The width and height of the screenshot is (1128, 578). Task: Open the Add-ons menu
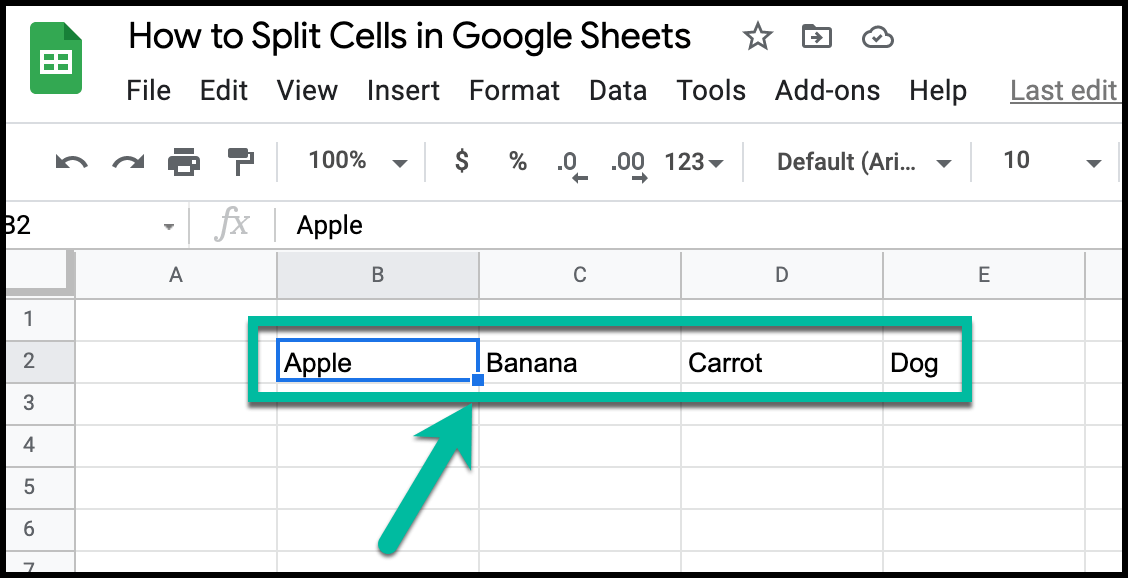827,90
